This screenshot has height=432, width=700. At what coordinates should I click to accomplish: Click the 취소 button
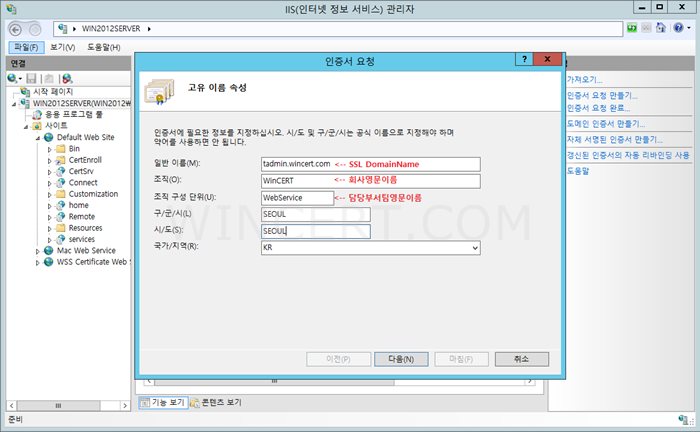coord(521,359)
